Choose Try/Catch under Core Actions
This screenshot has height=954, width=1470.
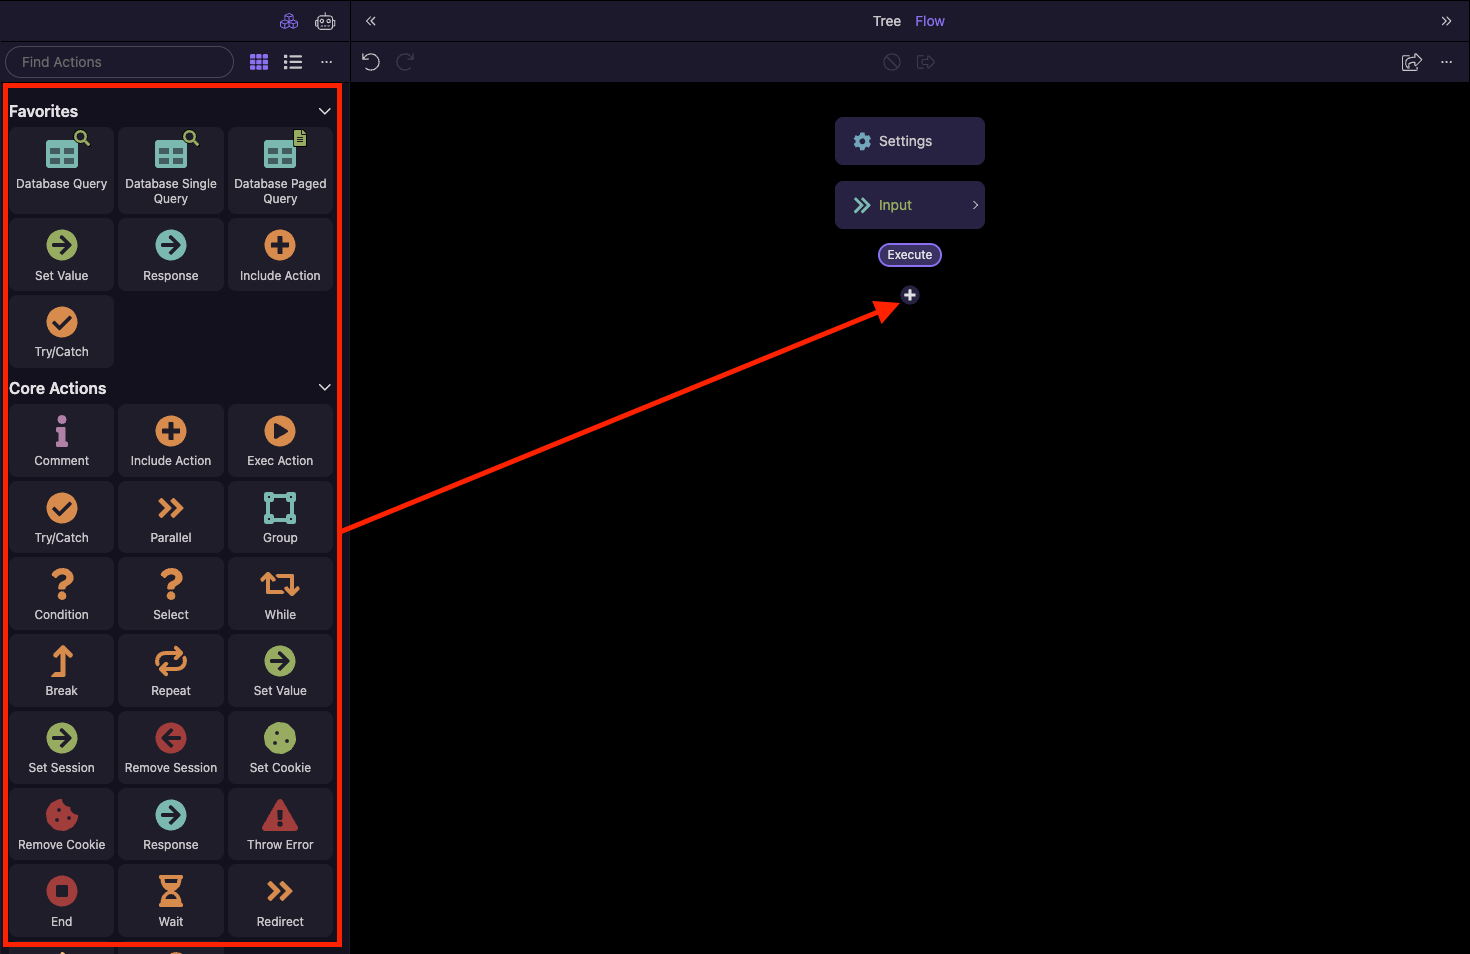point(62,517)
